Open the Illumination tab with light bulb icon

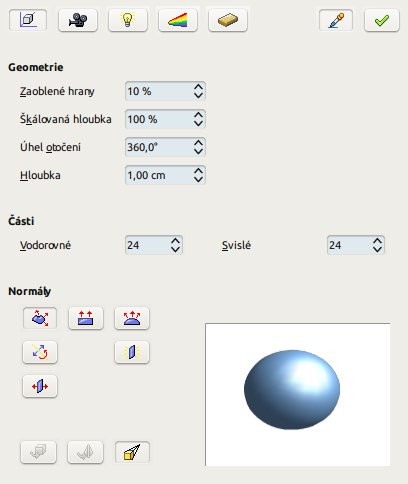pyautogui.click(x=128, y=20)
